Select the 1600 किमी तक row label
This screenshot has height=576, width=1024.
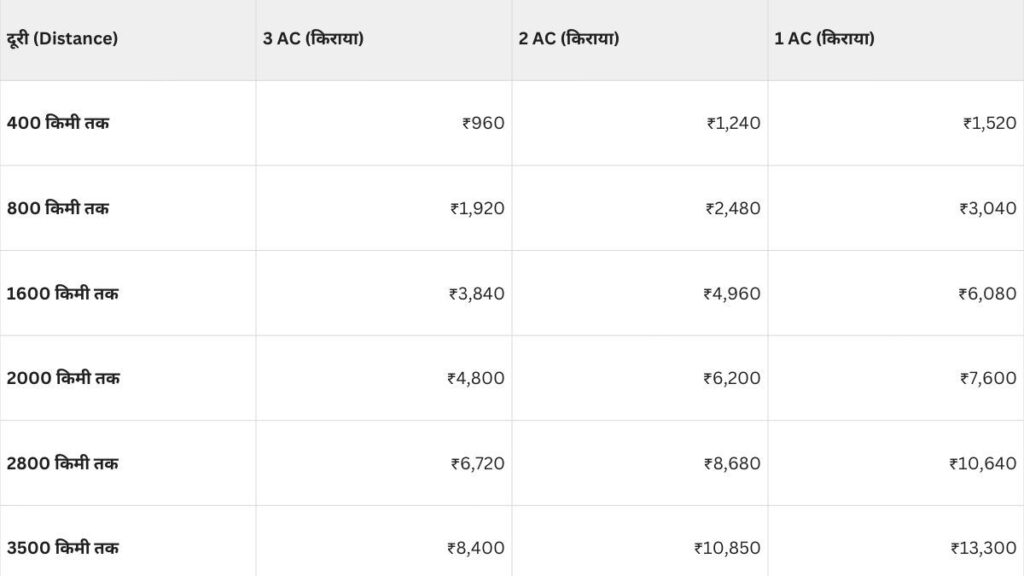pos(63,294)
